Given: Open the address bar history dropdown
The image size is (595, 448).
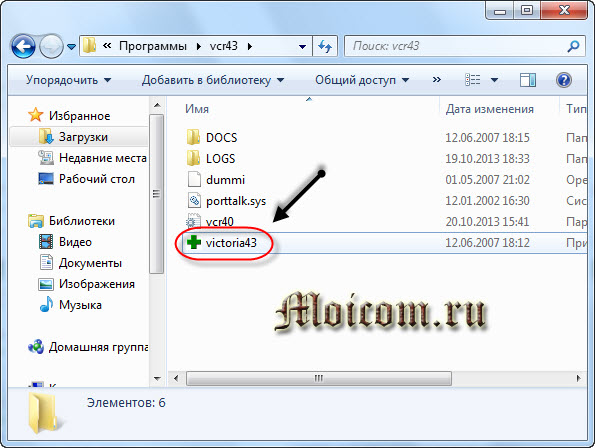Looking at the screenshot, I should click(x=302, y=47).
